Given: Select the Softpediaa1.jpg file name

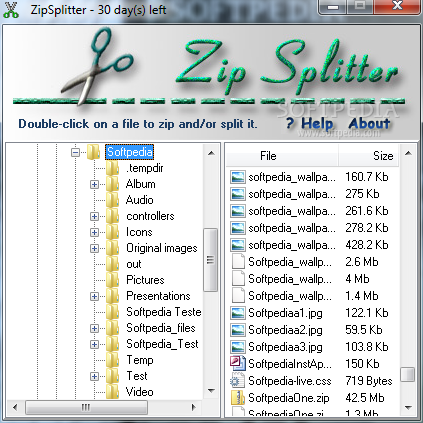Looking at the screenshot, I should point(285,313).
